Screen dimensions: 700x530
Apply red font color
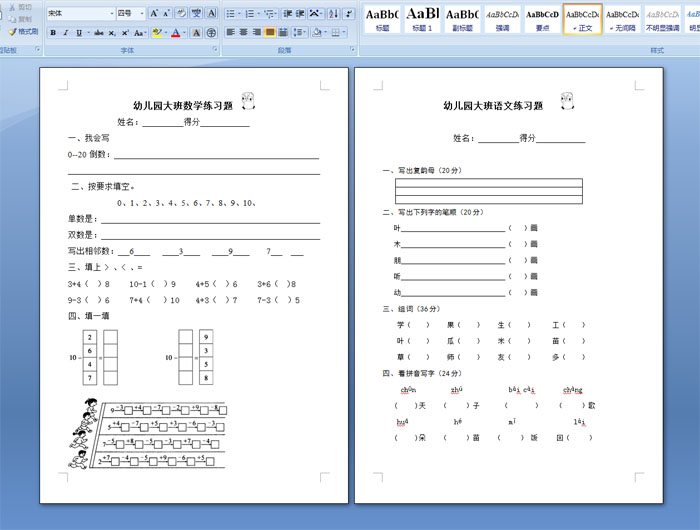pyautogui.click(x=176, y=33)
